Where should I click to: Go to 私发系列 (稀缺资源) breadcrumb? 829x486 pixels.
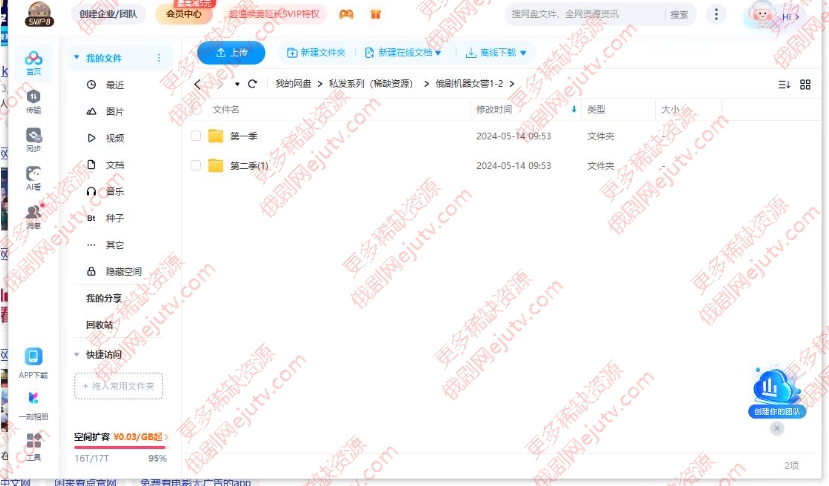pyautogui.click(x=371, y=84)
